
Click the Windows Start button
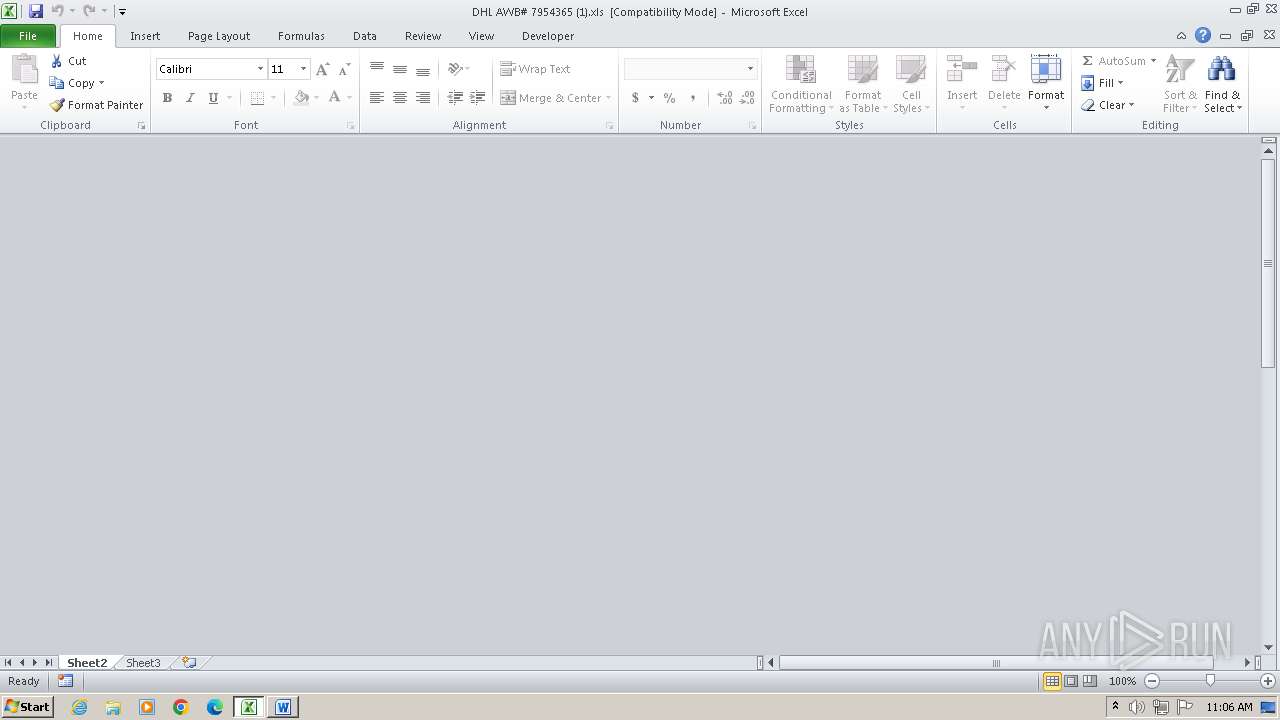[x=28, y=707]
